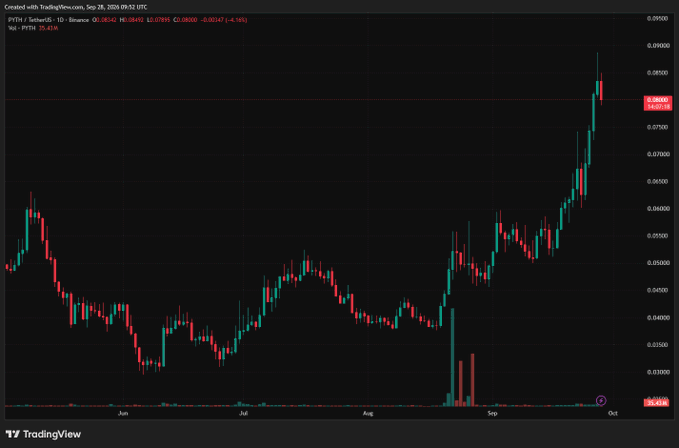The height and width of the screenshot is (448, 679).
Task: Click the 0.09000 price axis label
Action: click(658, 45)
